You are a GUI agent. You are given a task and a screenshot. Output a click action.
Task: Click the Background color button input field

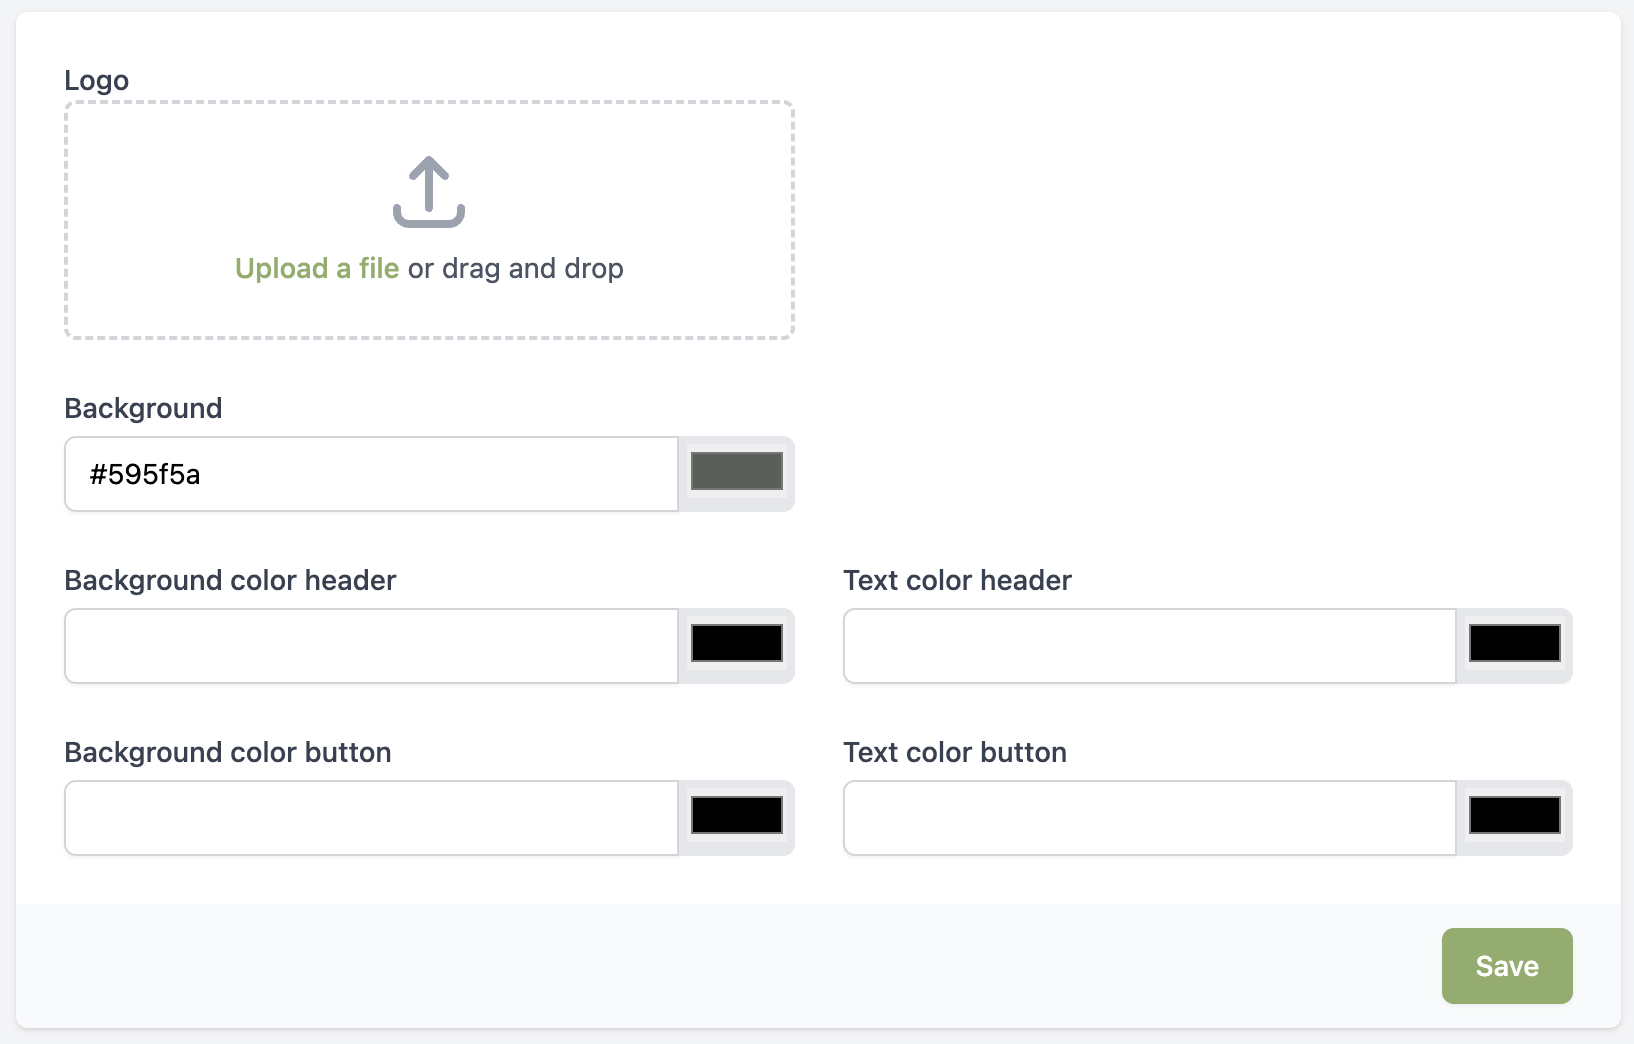point(371,818)
